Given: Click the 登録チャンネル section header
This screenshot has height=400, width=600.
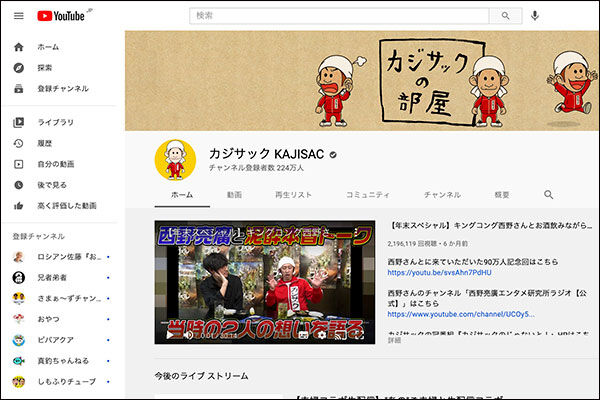Looking at the screenshot, I should click(x=39, y=236).
